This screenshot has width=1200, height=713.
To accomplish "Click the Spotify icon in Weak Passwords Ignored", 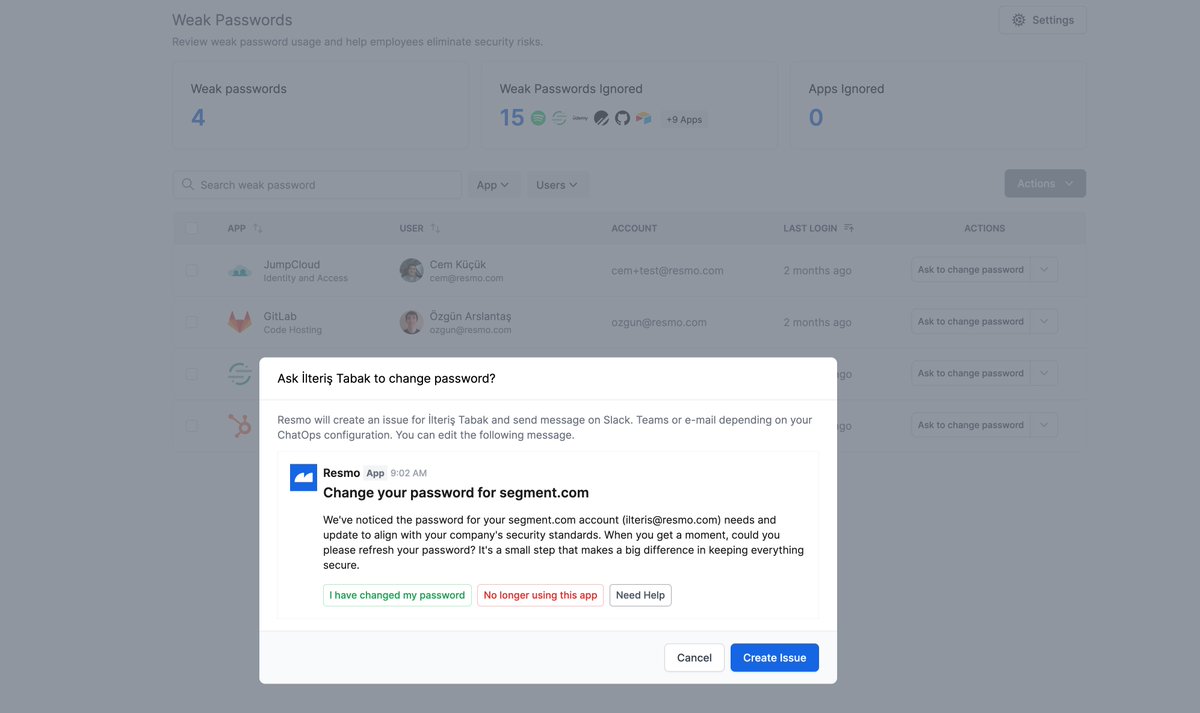I will (538, 118).
